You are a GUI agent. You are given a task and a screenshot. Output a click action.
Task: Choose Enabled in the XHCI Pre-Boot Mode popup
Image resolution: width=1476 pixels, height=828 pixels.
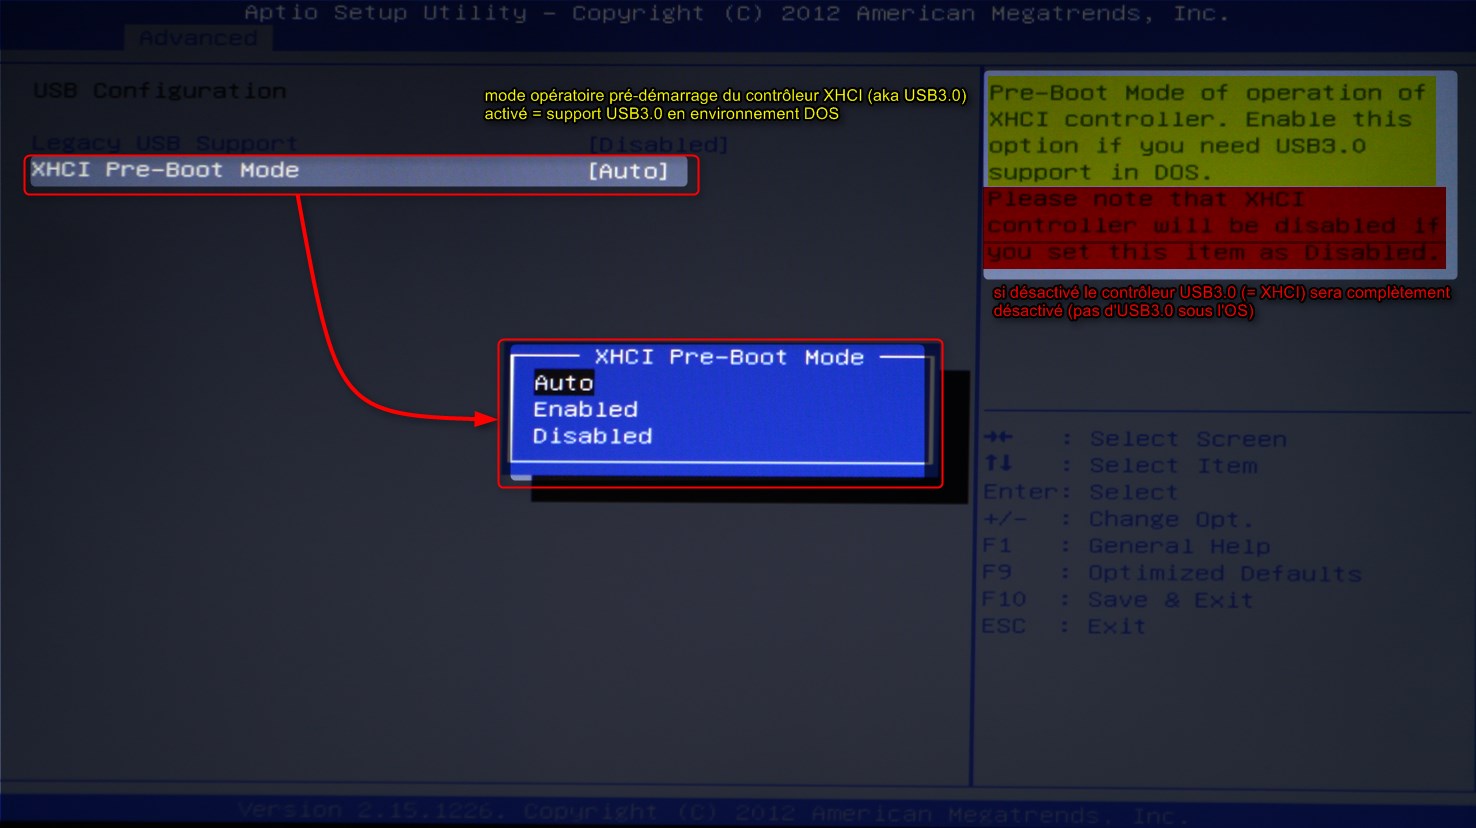(x=585, y=409)
